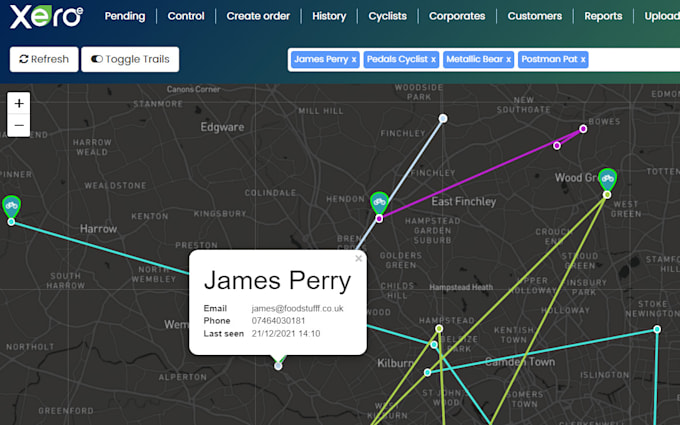This screenshot has height=425, width=680.
Task: Toggle Trails on the map
Action: (130, 59)
